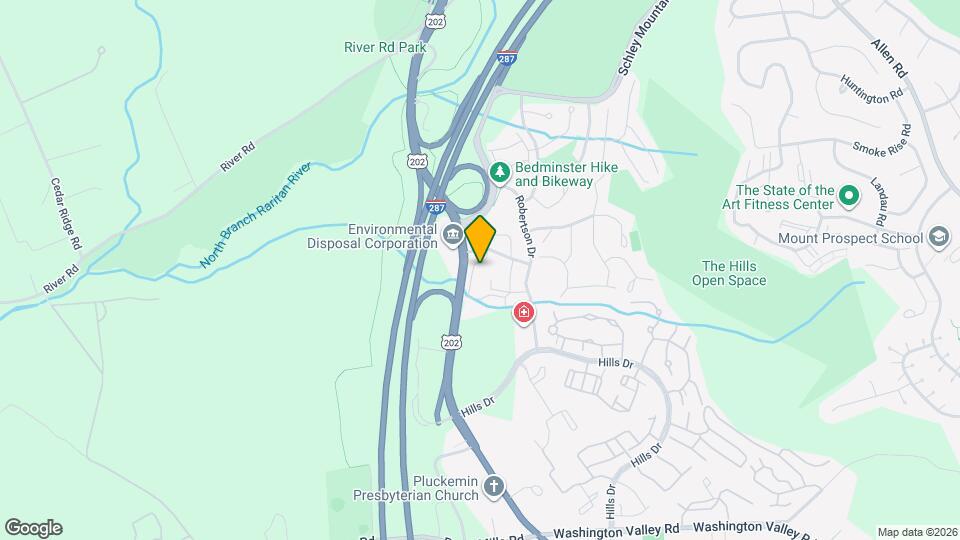Select the Environmental Disposal Corporation museum icon

[452, 236]
